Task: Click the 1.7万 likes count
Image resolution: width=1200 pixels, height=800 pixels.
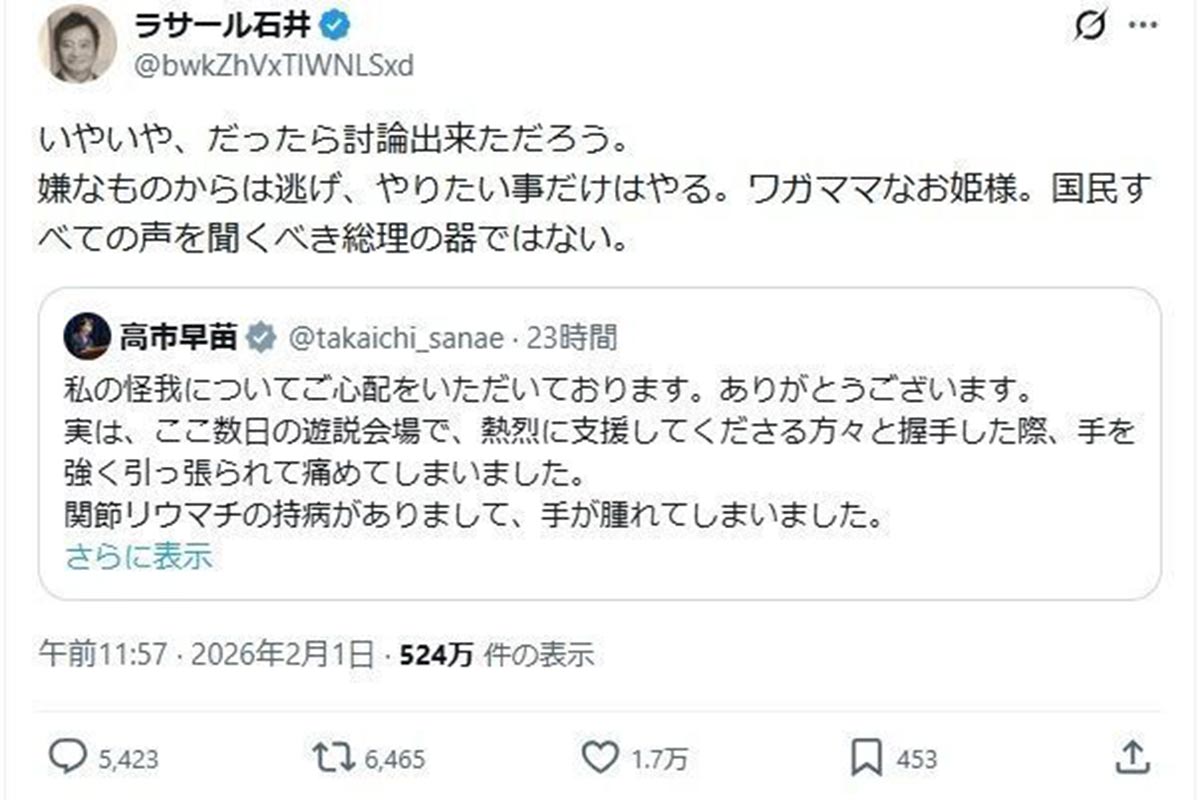Action: point(660,759)
